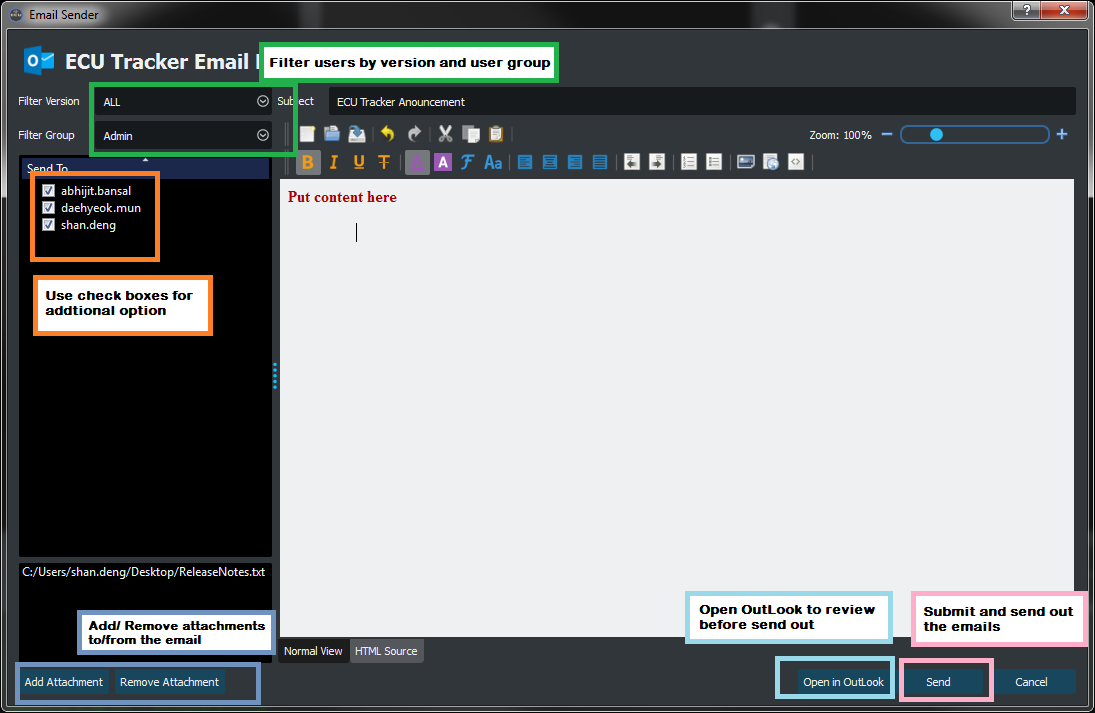The height and width of the screenshot is (713, 1095).
Task: Open the help question mark button in the title bar
Action: (1026, 10)
